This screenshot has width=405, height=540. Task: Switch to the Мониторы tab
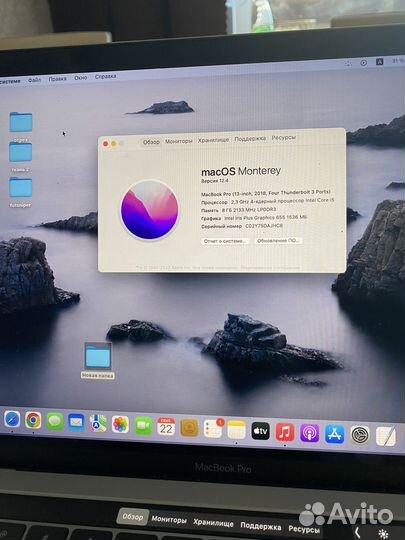pos(178,141)
